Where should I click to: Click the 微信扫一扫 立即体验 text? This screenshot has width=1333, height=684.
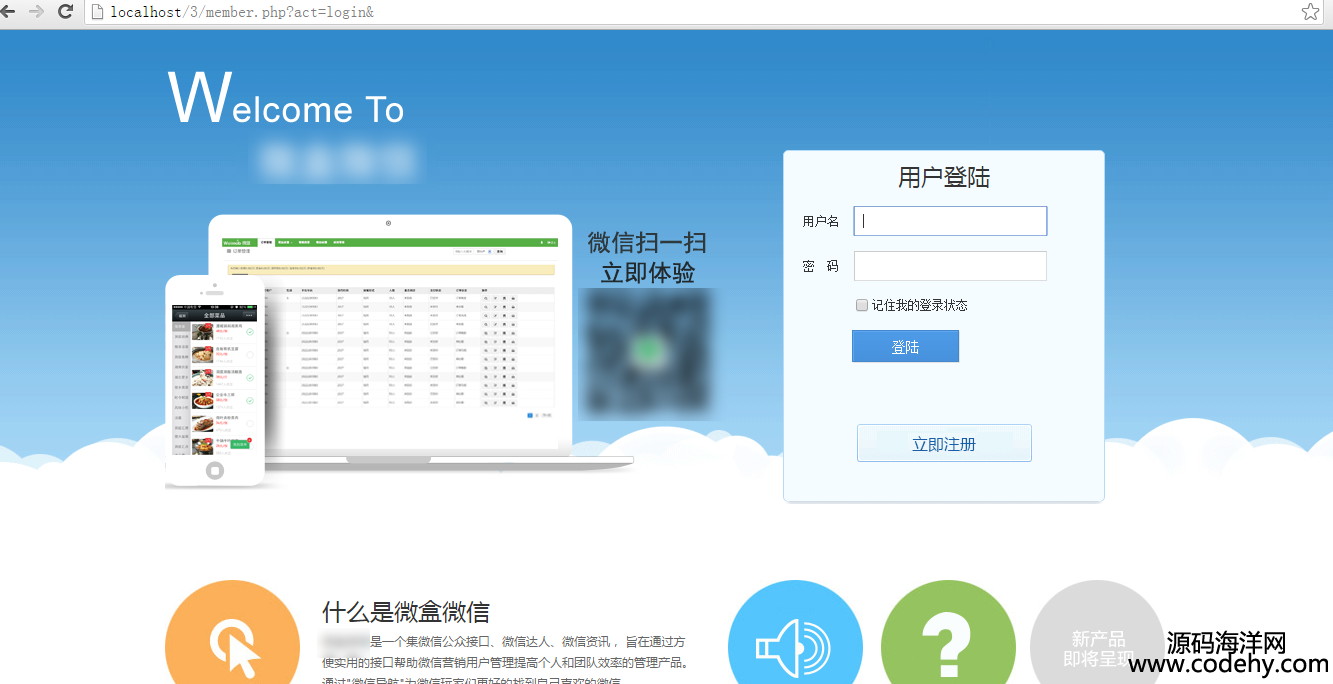pos(648,257)
